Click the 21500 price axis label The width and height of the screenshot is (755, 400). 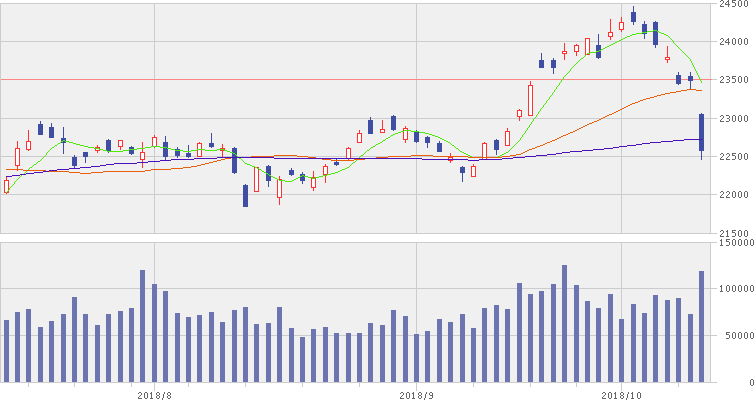734,232
